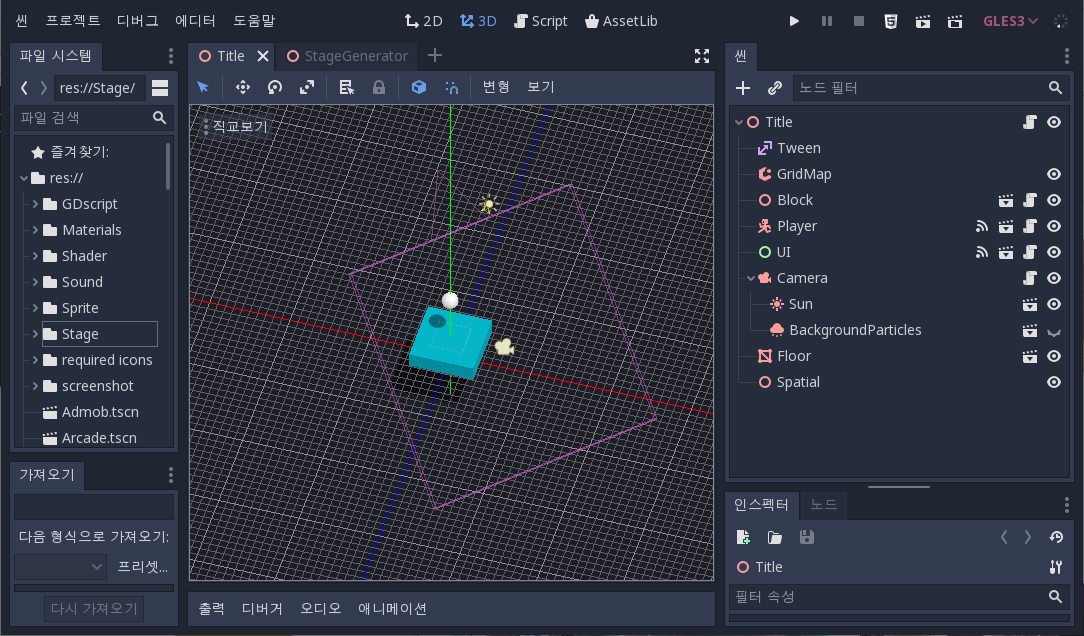This screenshot has height=636, width=1084.
Task: Toggle file system split view icon
Action: 160,88
